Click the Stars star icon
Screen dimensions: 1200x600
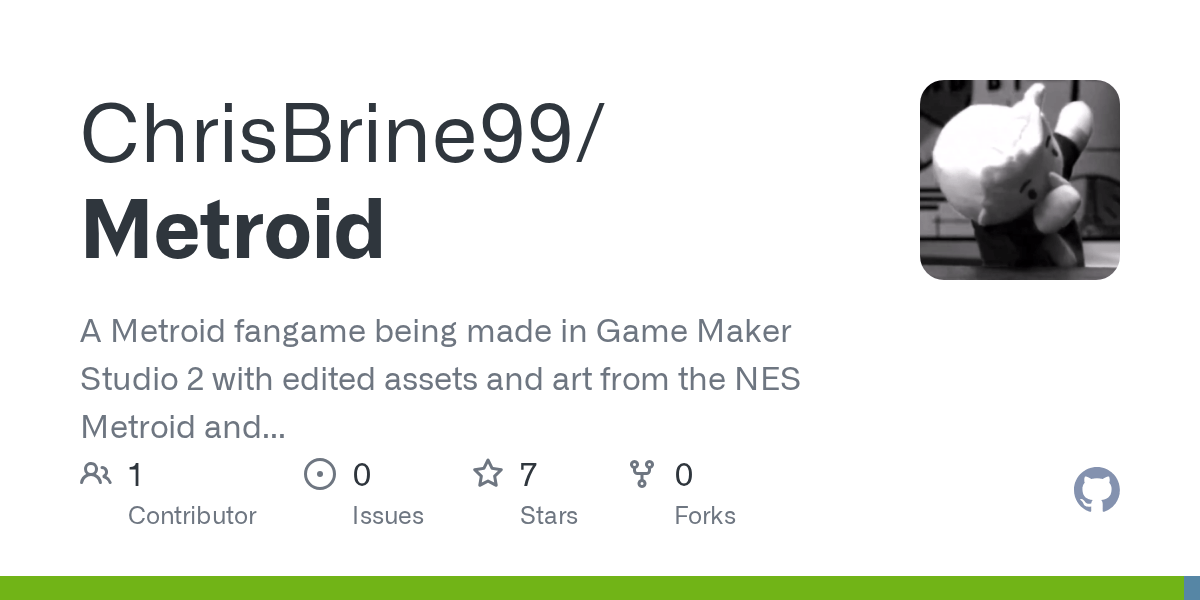(488, 474)
